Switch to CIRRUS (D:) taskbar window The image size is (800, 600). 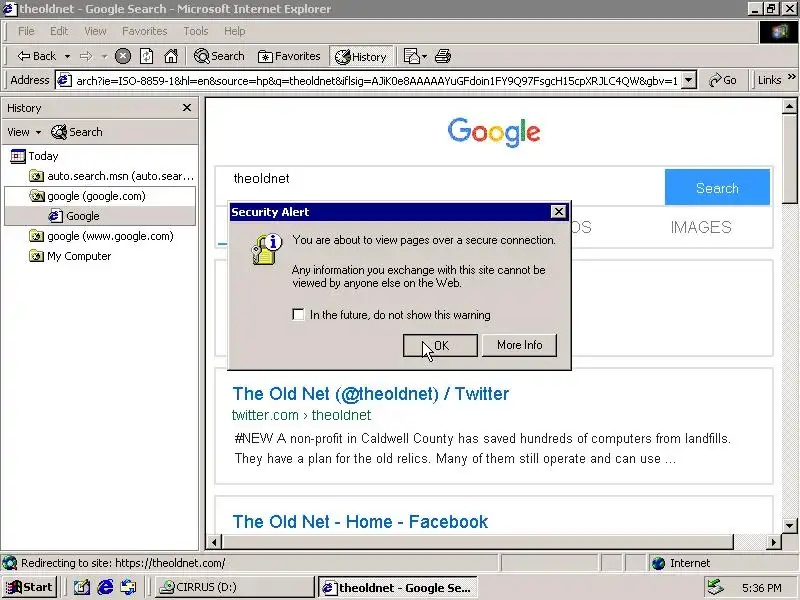point(234,587)
